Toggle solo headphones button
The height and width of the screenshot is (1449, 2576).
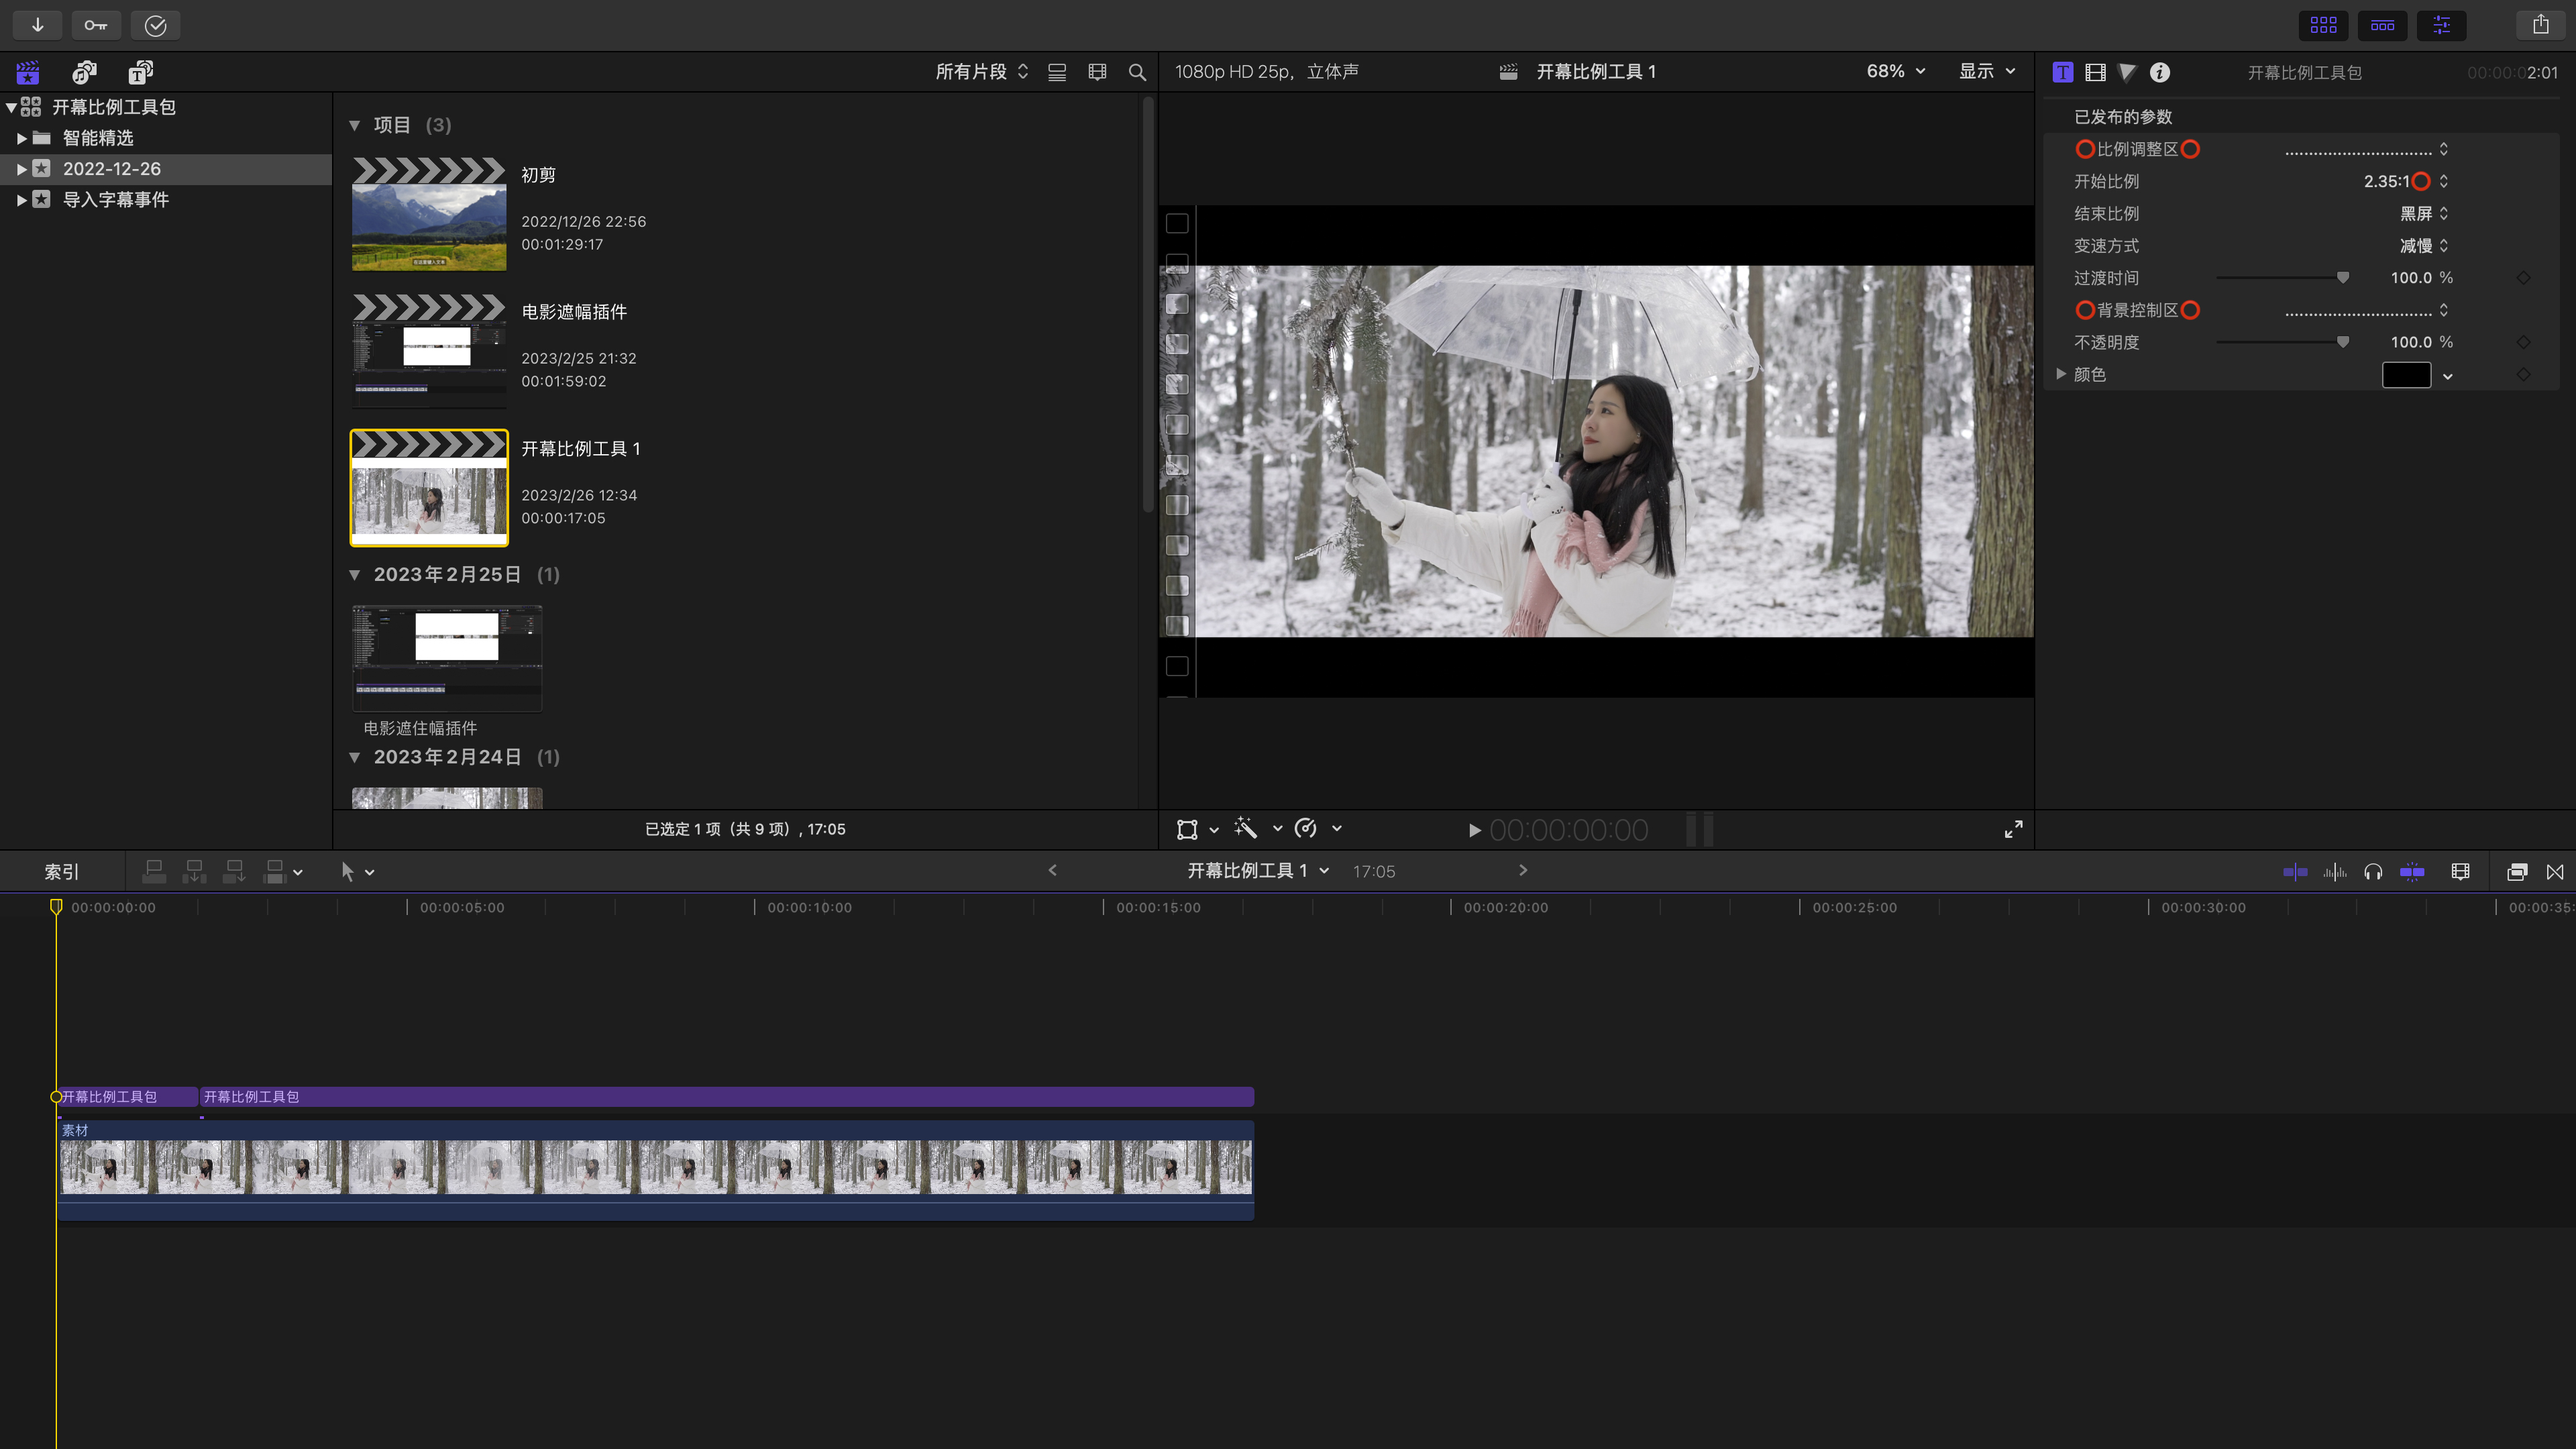tap(2373, 872)
